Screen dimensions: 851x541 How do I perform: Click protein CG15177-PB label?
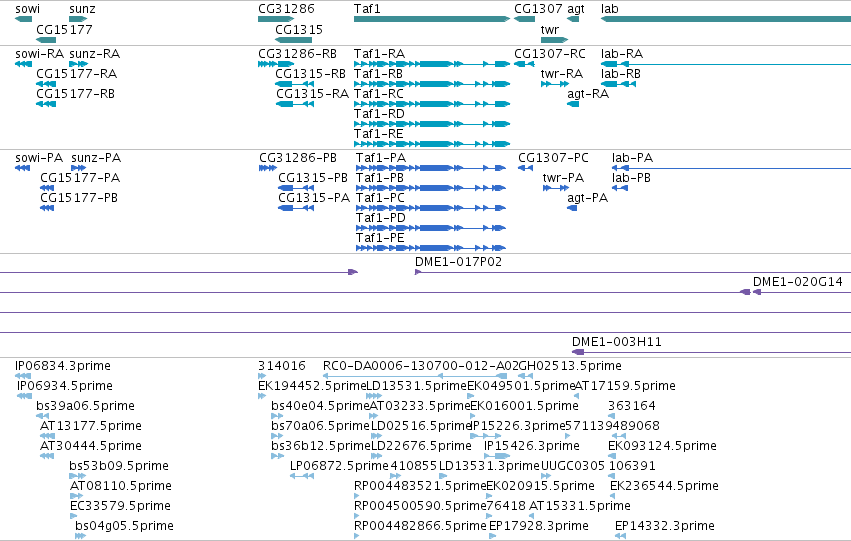(x=79, y=198)
